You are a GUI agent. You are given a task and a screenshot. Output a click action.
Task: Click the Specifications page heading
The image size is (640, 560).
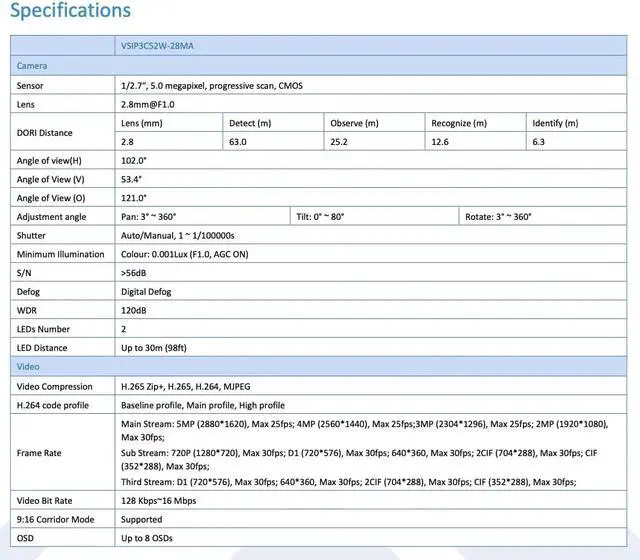[70, 12]
